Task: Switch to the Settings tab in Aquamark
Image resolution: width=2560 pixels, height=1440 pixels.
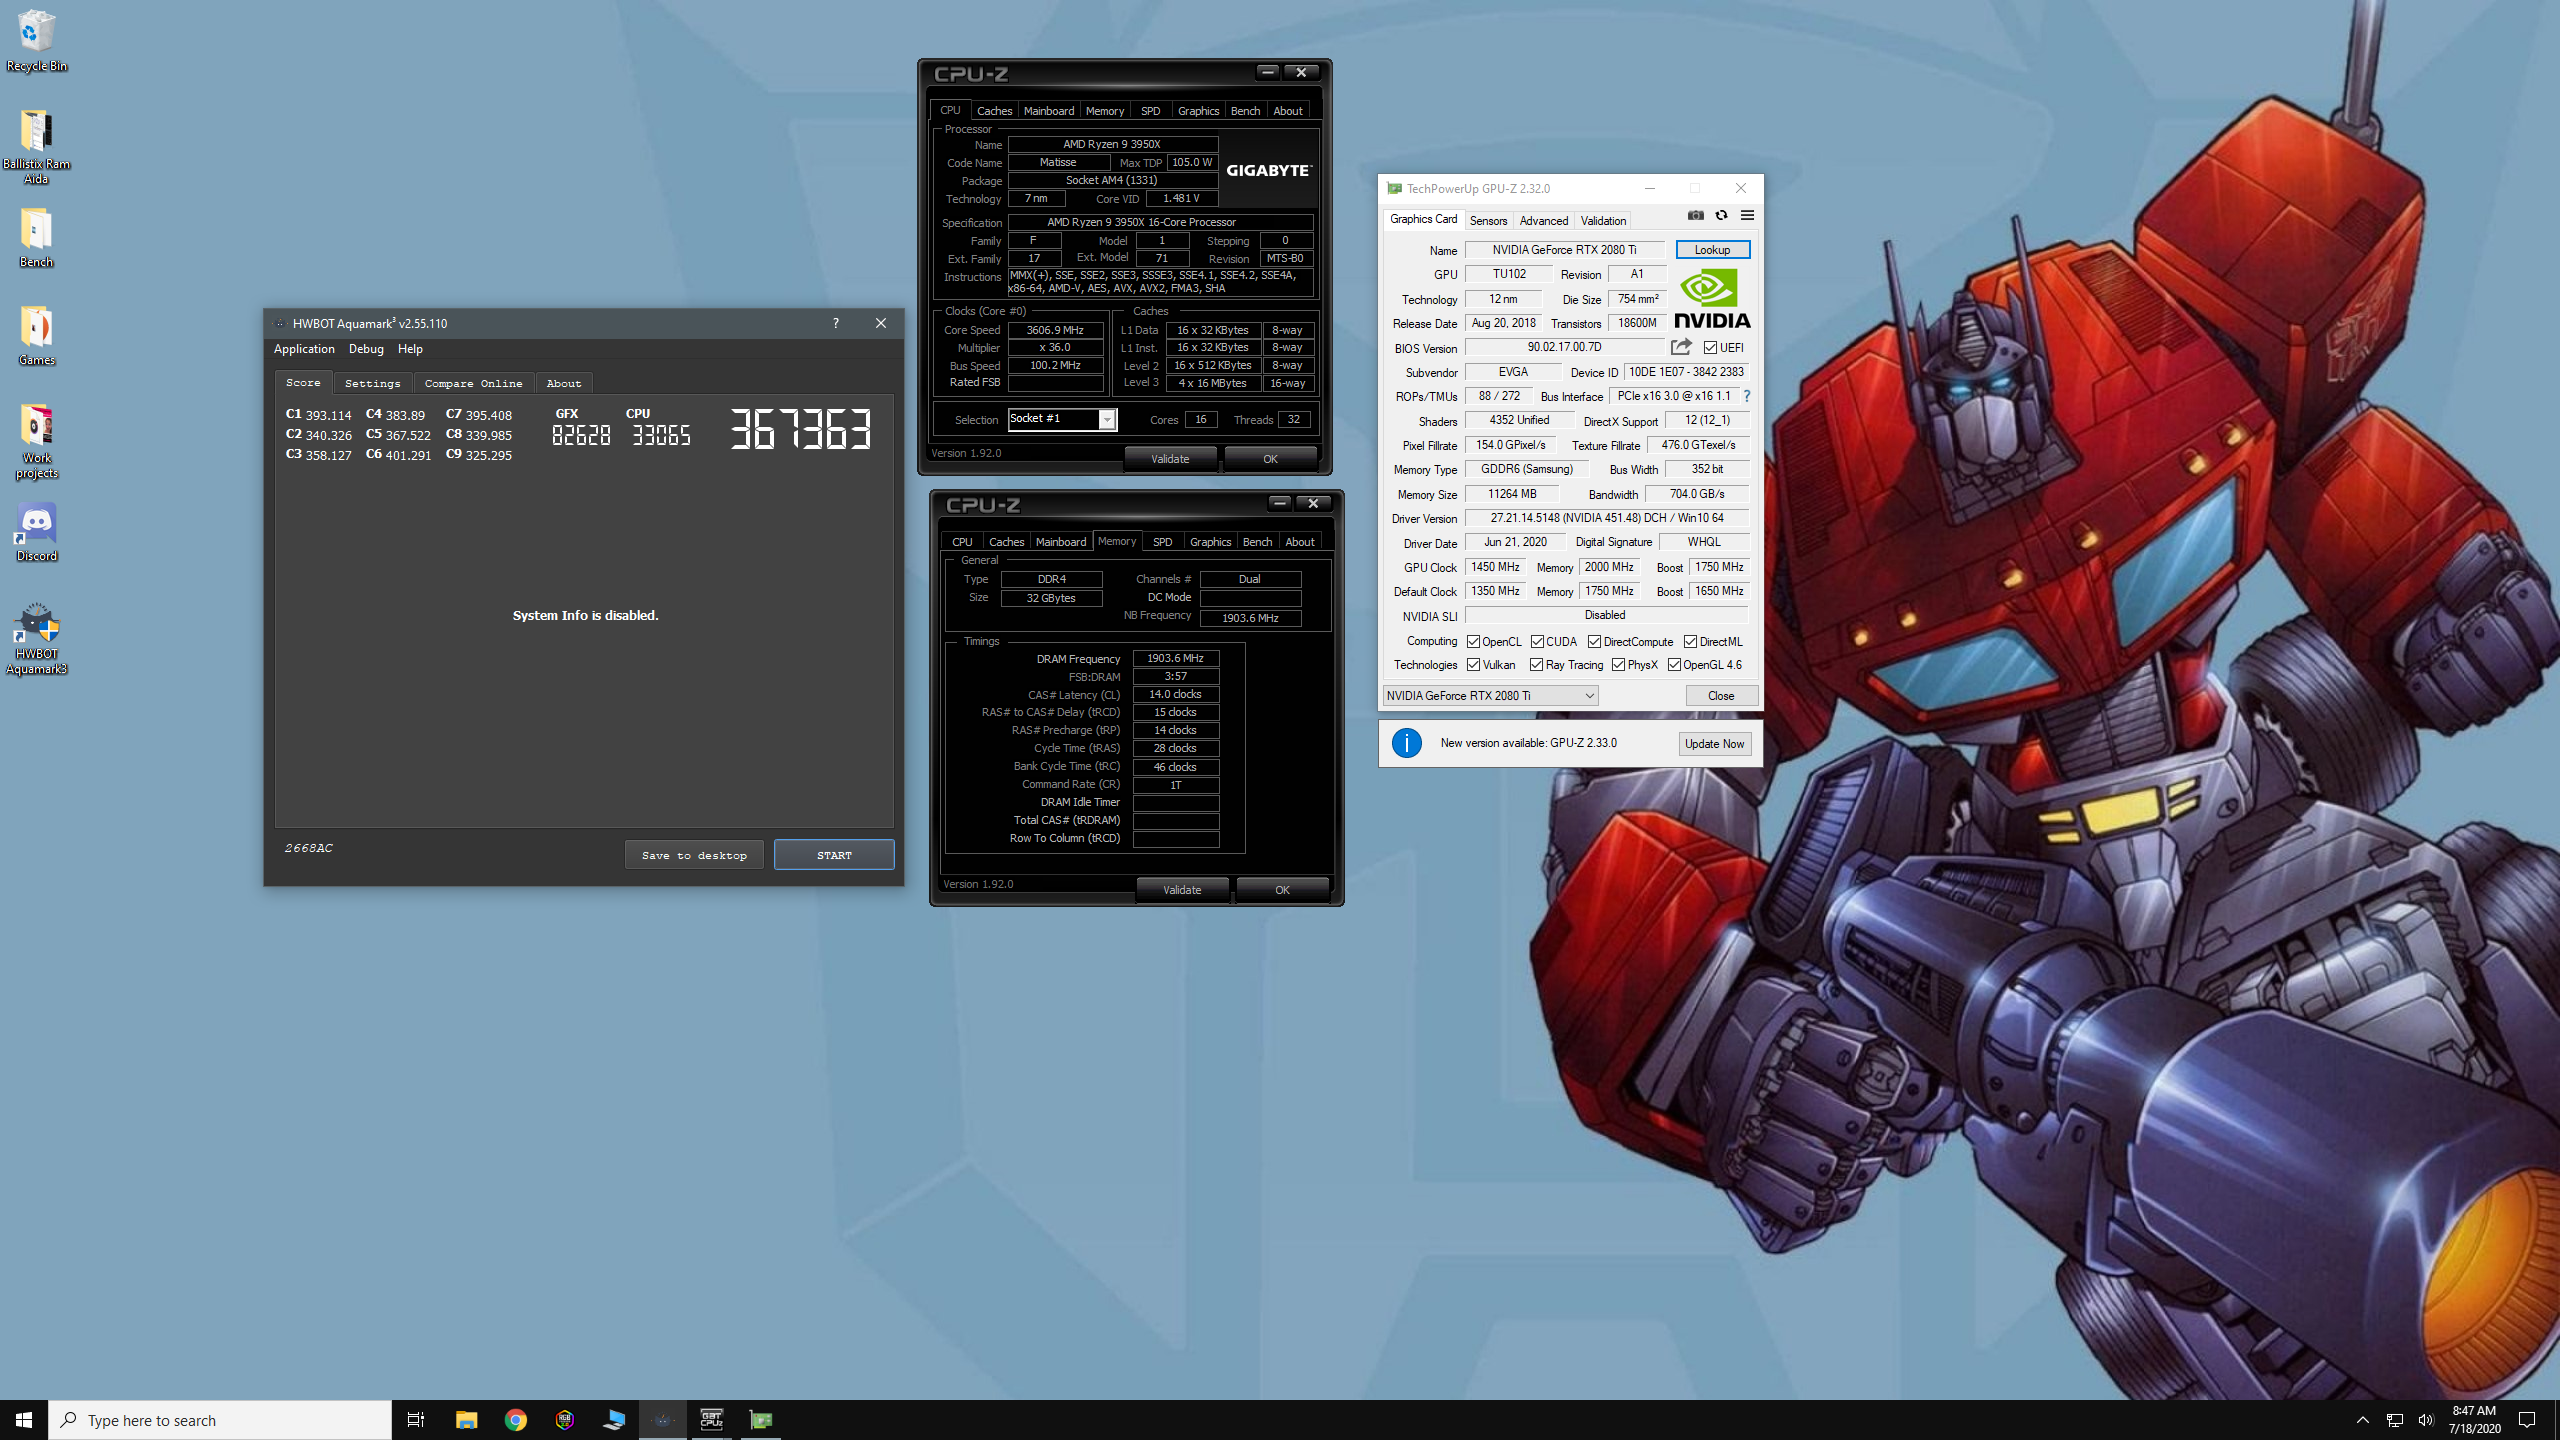Action: tap(372, 383)
